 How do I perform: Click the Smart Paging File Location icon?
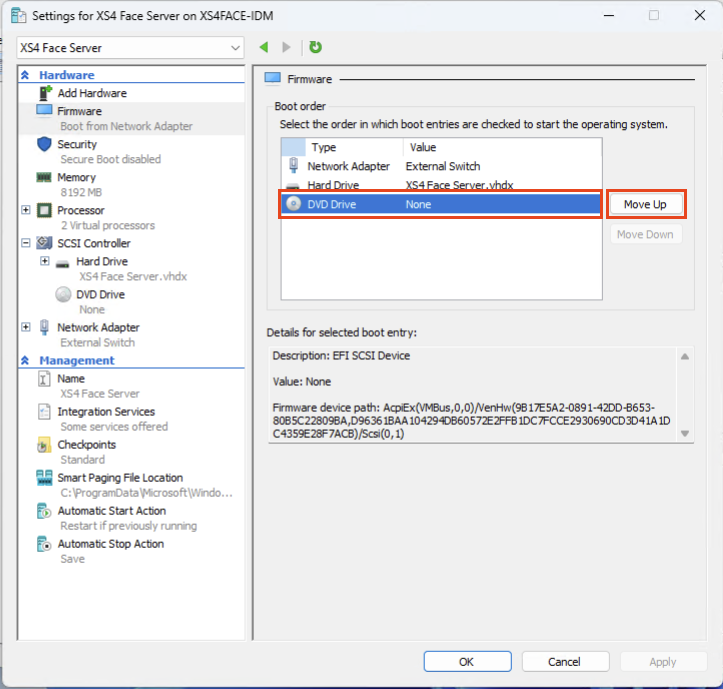[x=44, y=478]
